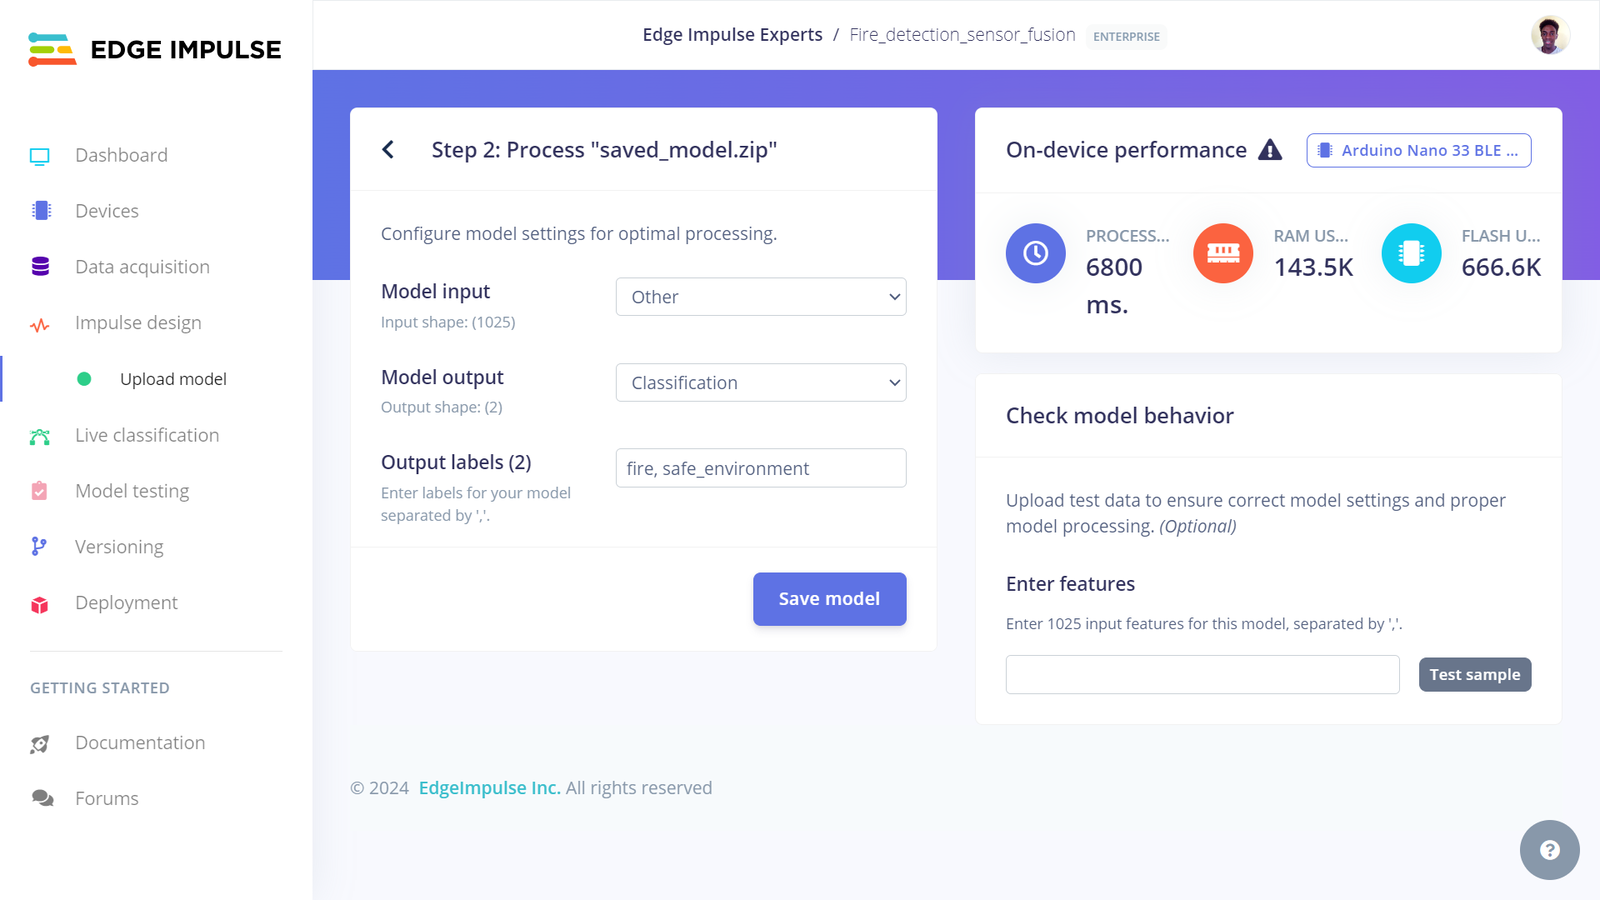Open the user profile avatar

1550,35
